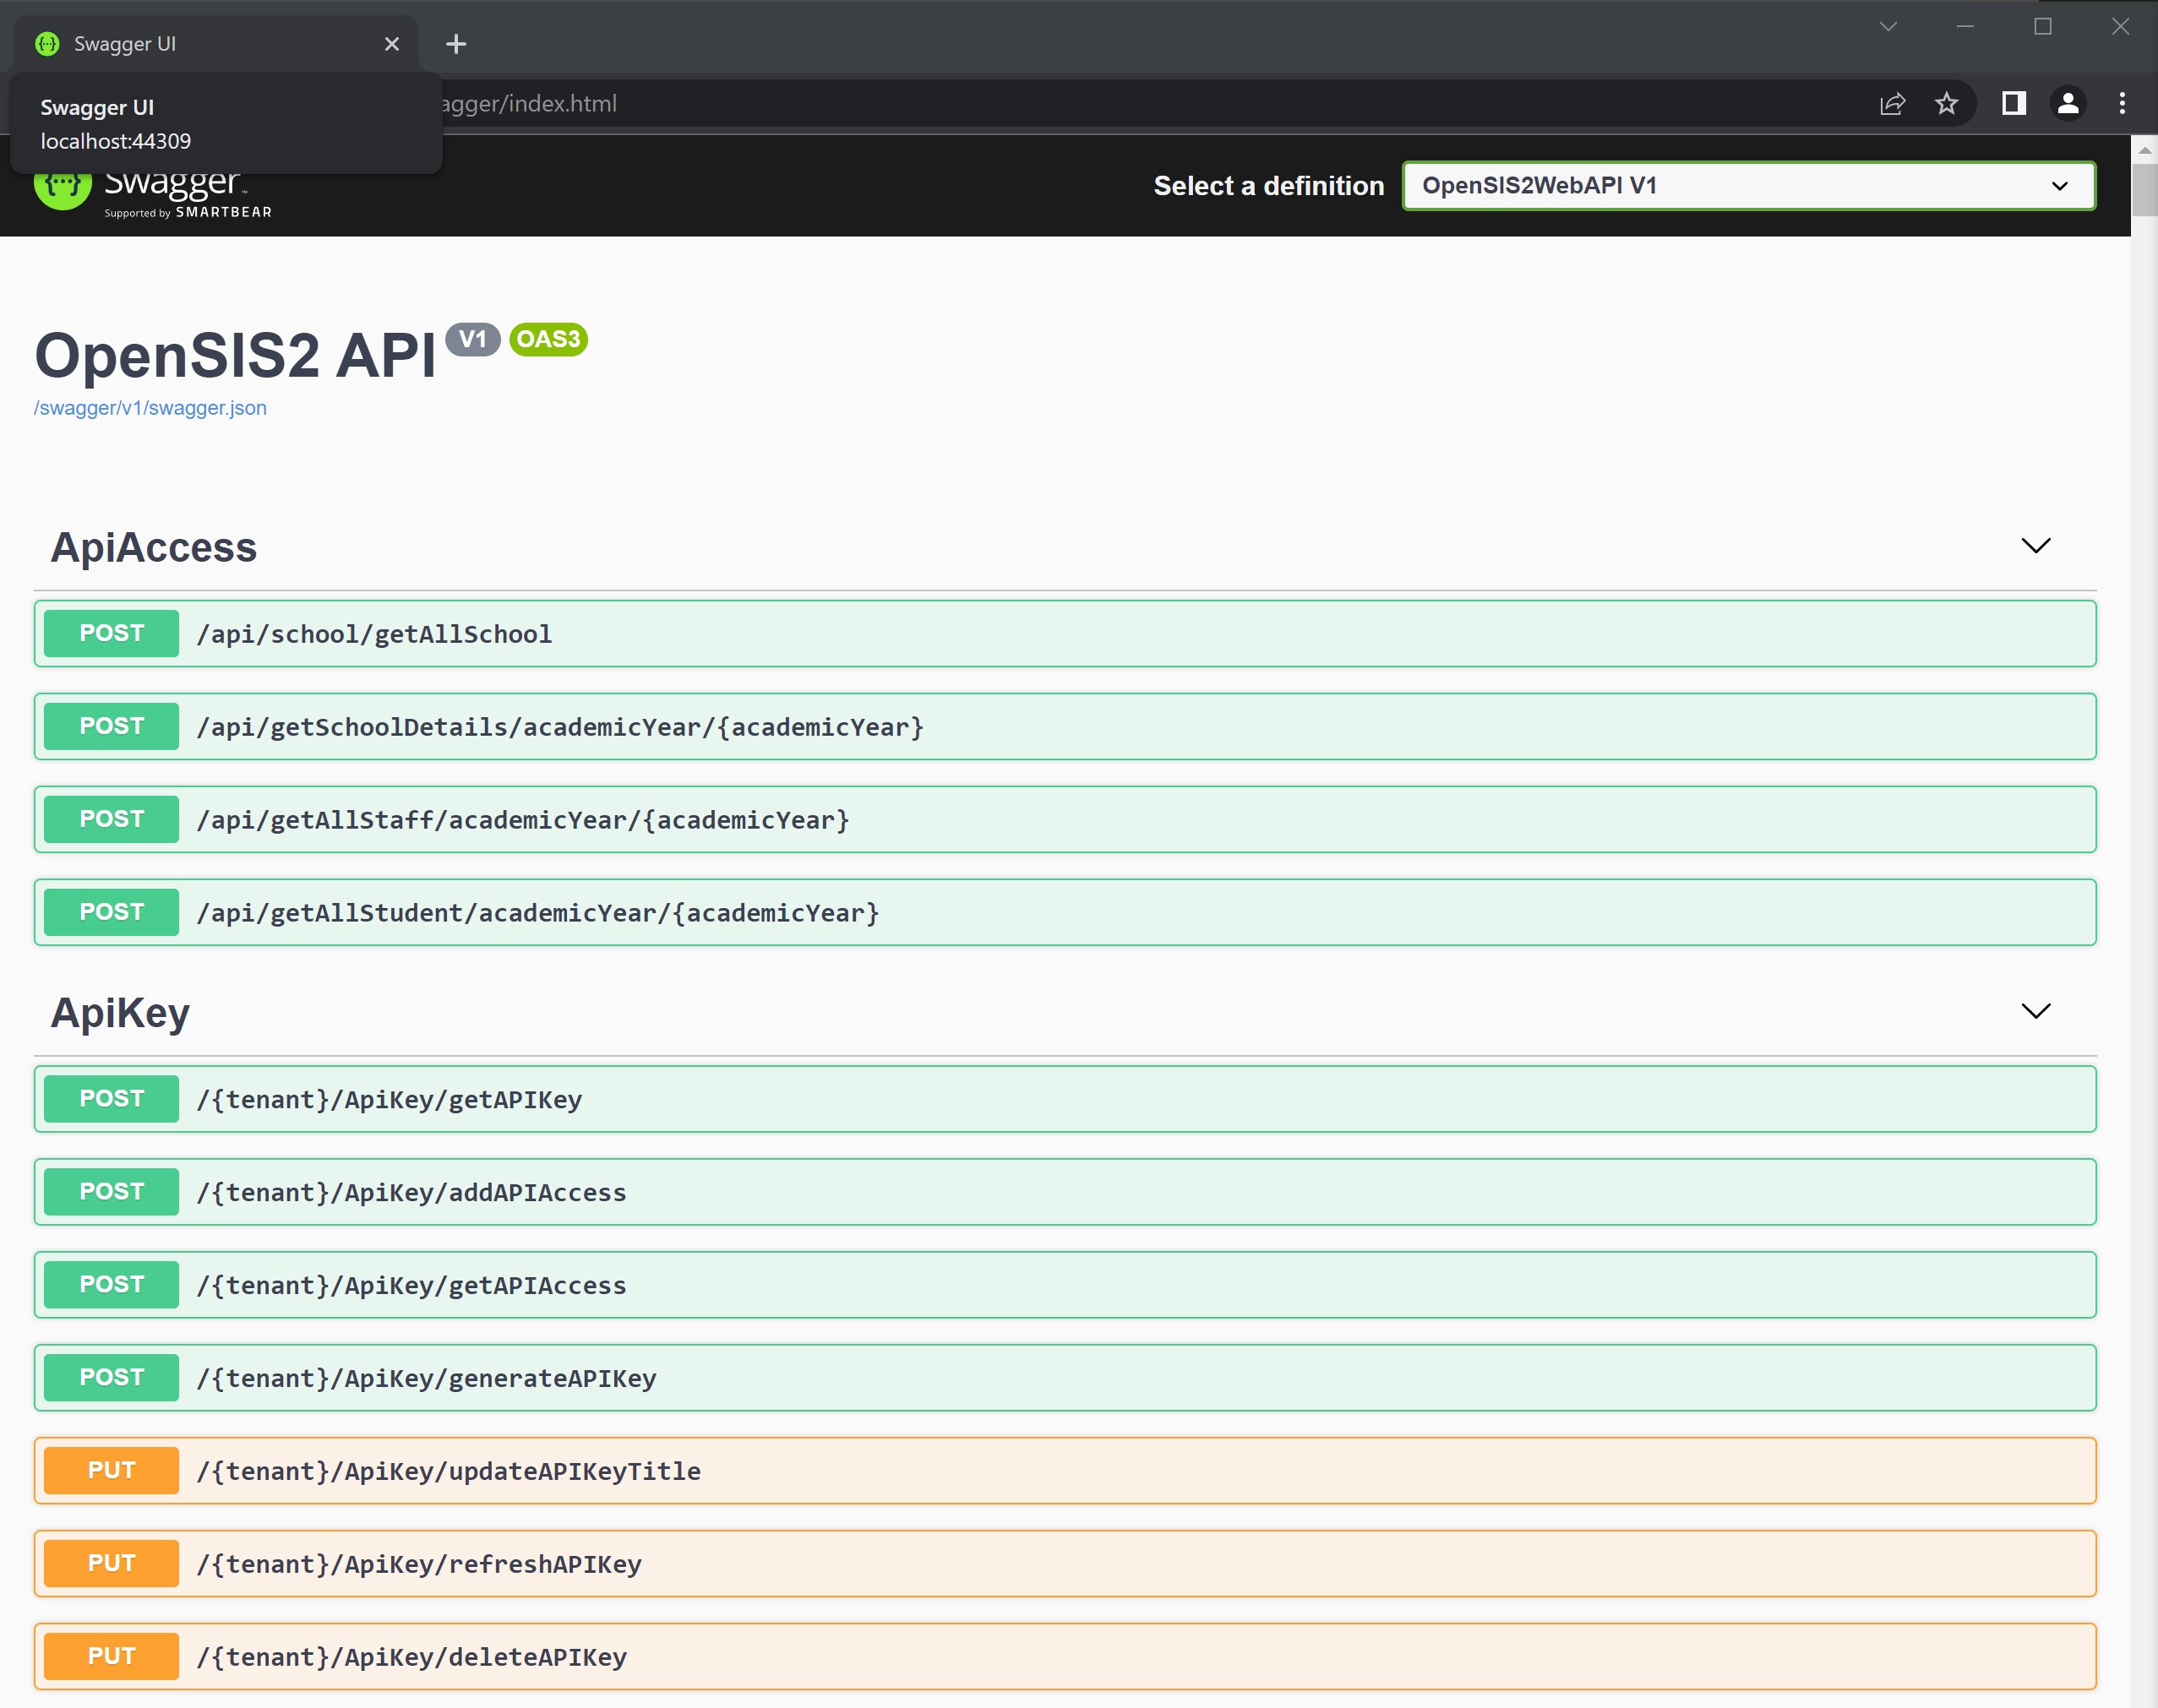This screenshot has height=1708, width=2158.
Task: Expand POST getAllStaff academicYear endpoint
Action: click(x=1064, y=820)
